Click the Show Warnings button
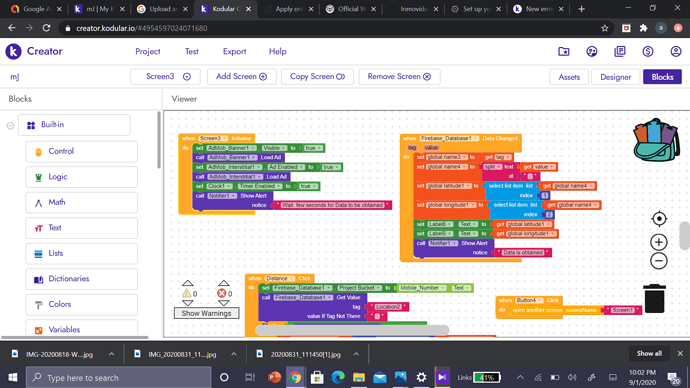690x388 pixels. click(x=206, y=313)
